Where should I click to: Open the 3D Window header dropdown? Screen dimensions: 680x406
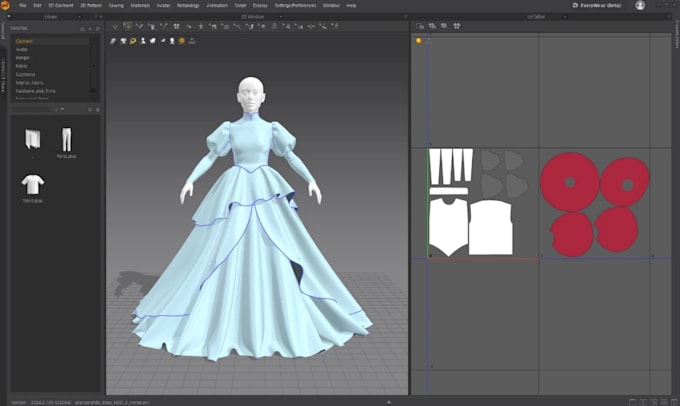click(x=281, y=17)
